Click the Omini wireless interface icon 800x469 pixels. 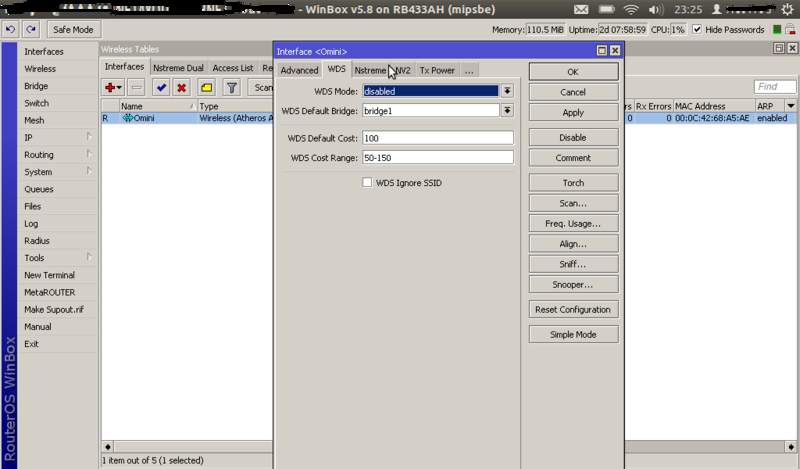tap(128, 118)
